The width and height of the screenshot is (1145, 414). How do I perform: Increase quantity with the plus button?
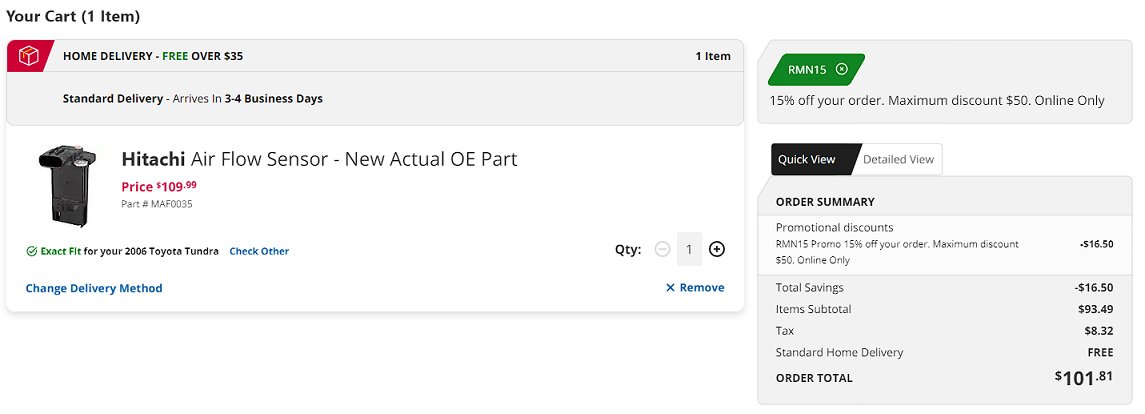716,249
